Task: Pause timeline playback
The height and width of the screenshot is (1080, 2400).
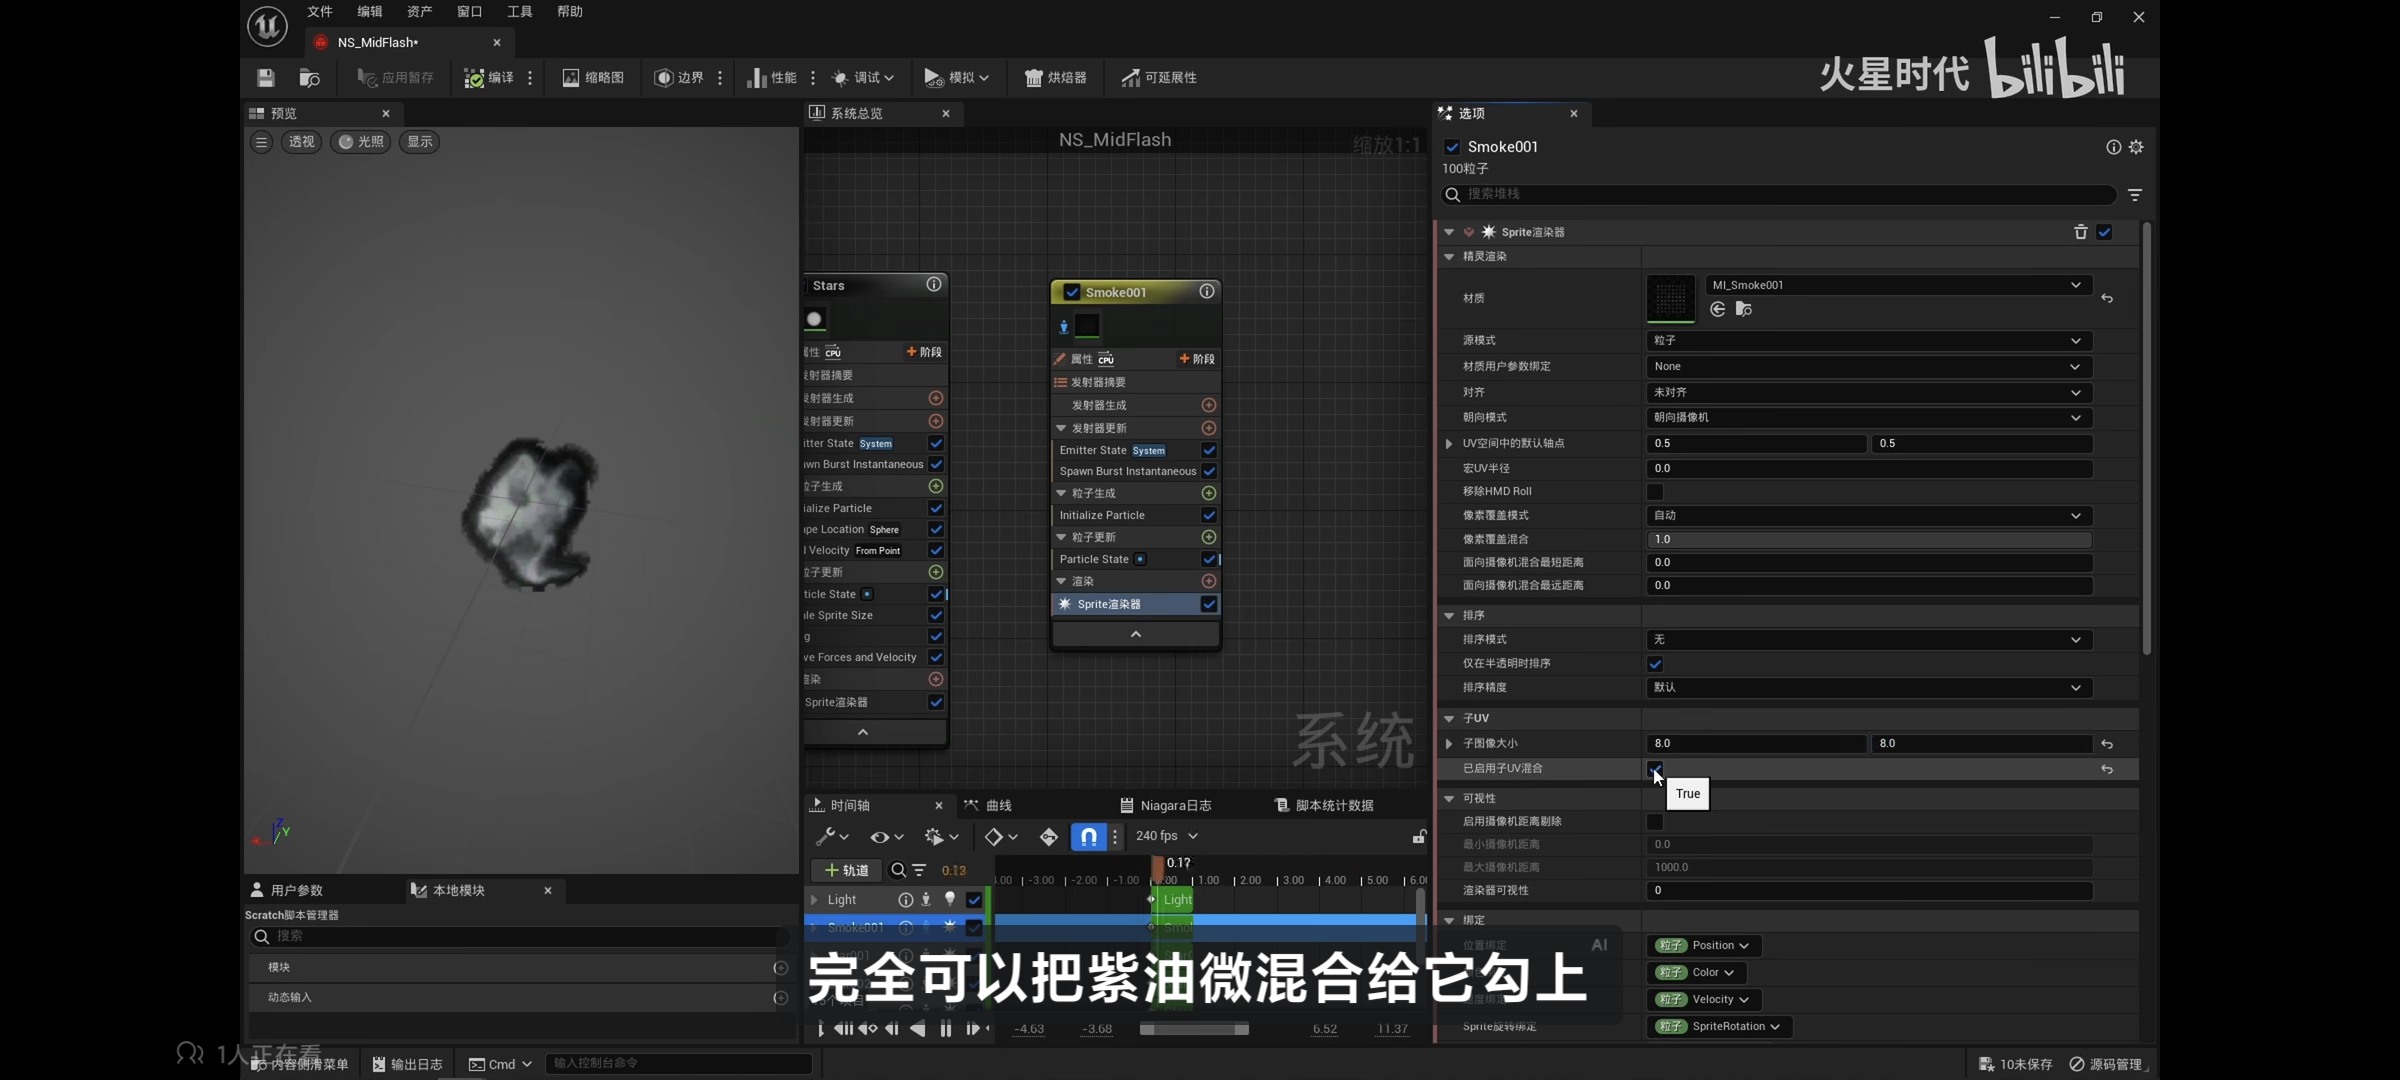Action: coord(945,1029)
